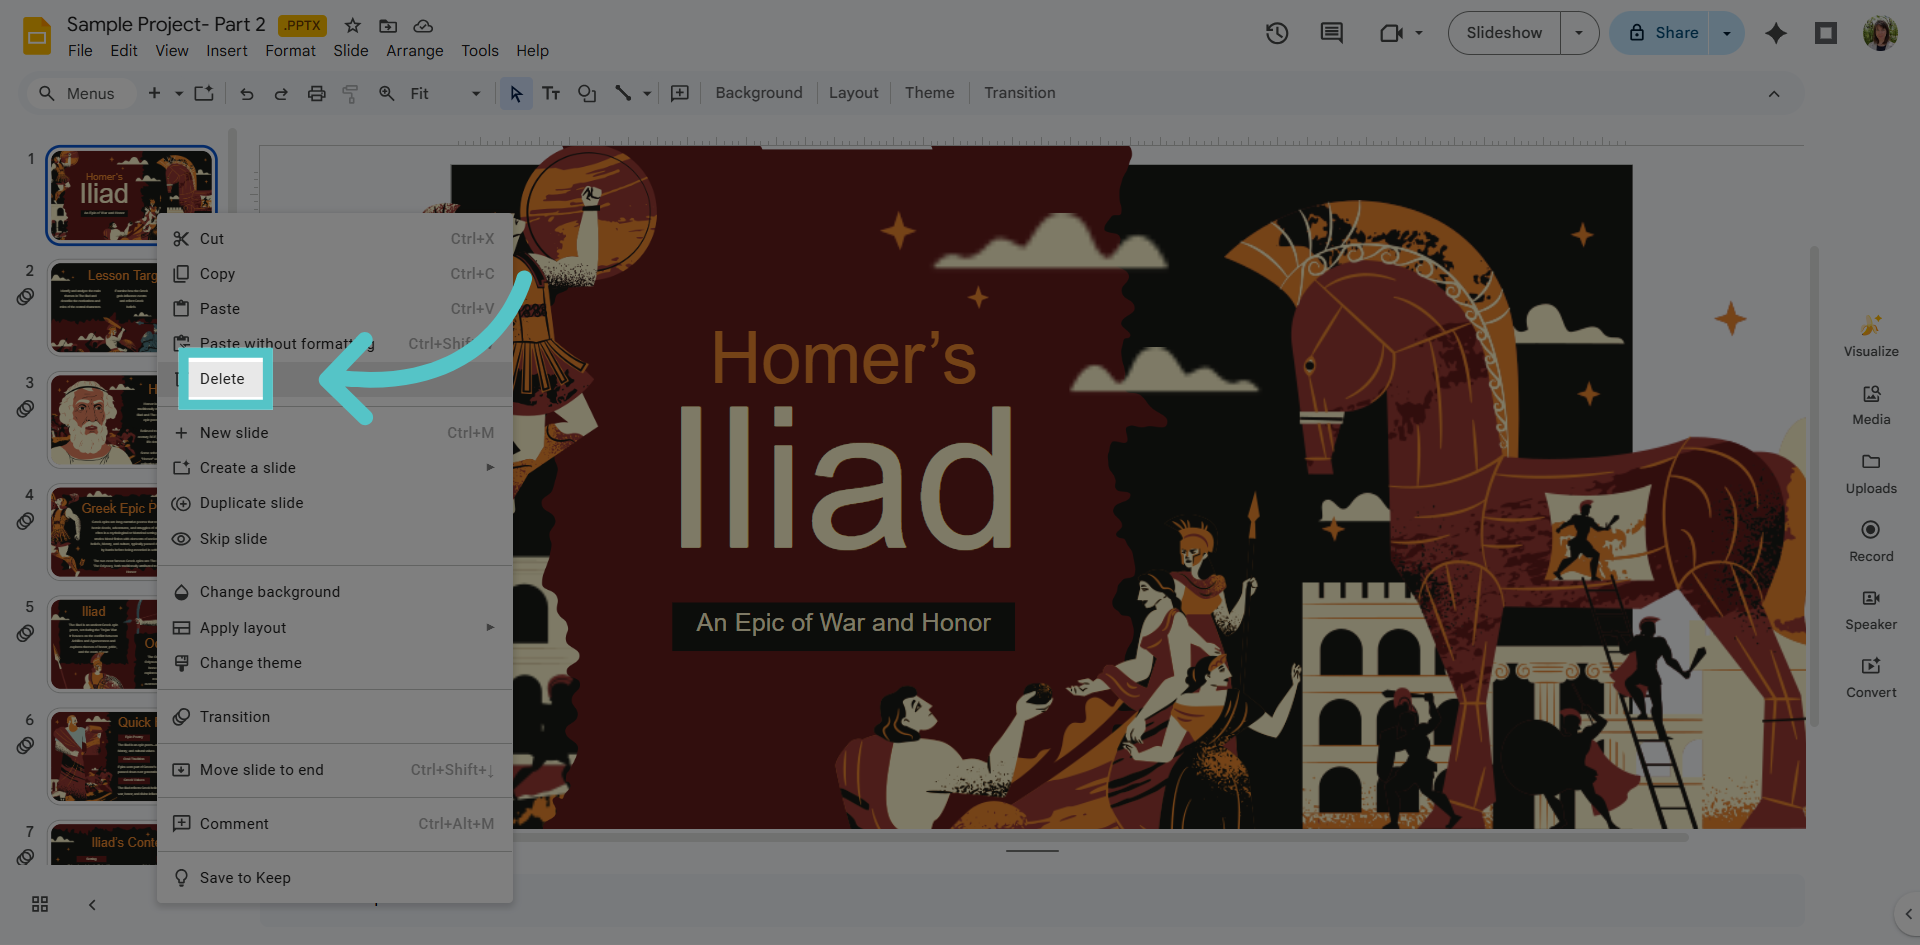Open the Gemini sparkle assistant
This screenshot has height=945, width=1920.
[1776, 33]
